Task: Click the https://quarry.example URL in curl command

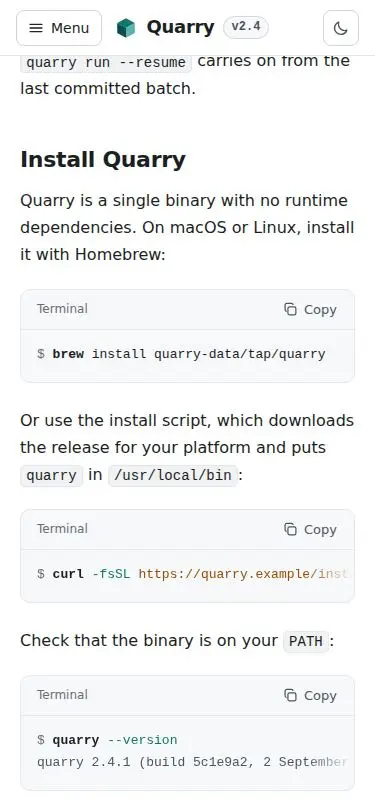Action: click(x=247, y=574)
